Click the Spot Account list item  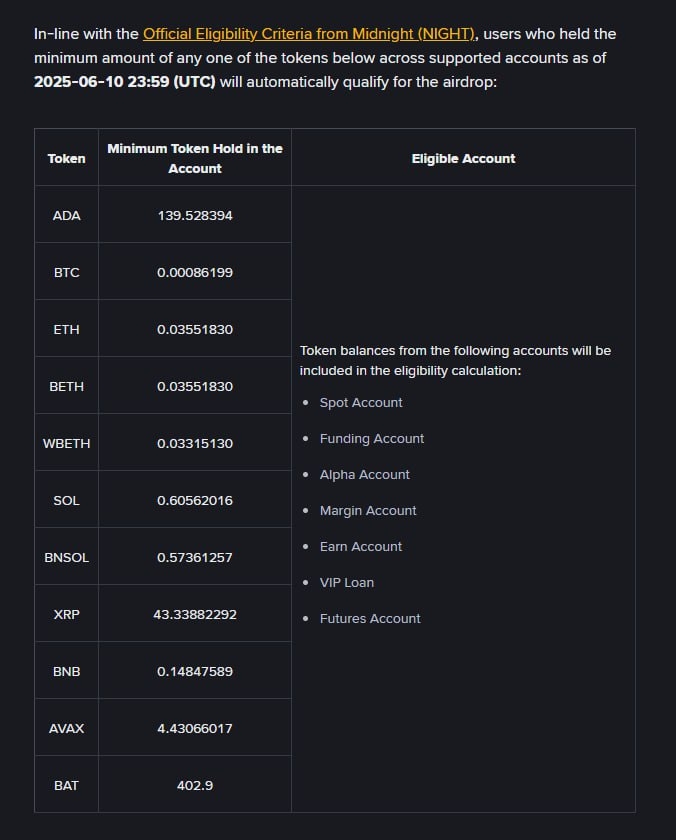click(361, 402)
